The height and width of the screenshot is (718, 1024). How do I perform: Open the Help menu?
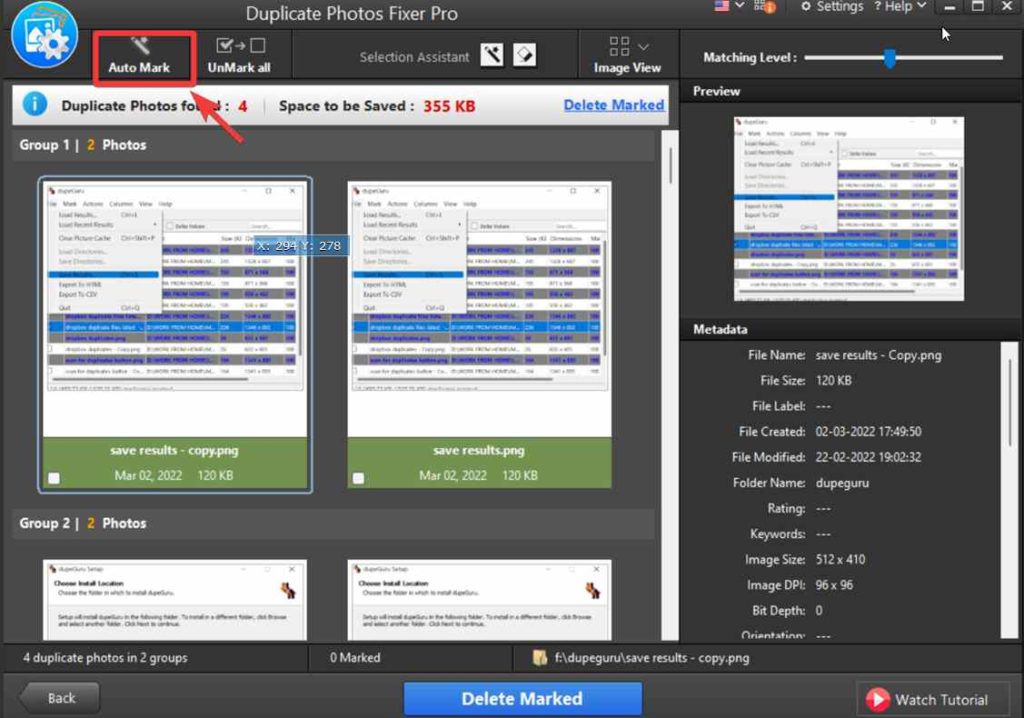(x=900, y=7)
